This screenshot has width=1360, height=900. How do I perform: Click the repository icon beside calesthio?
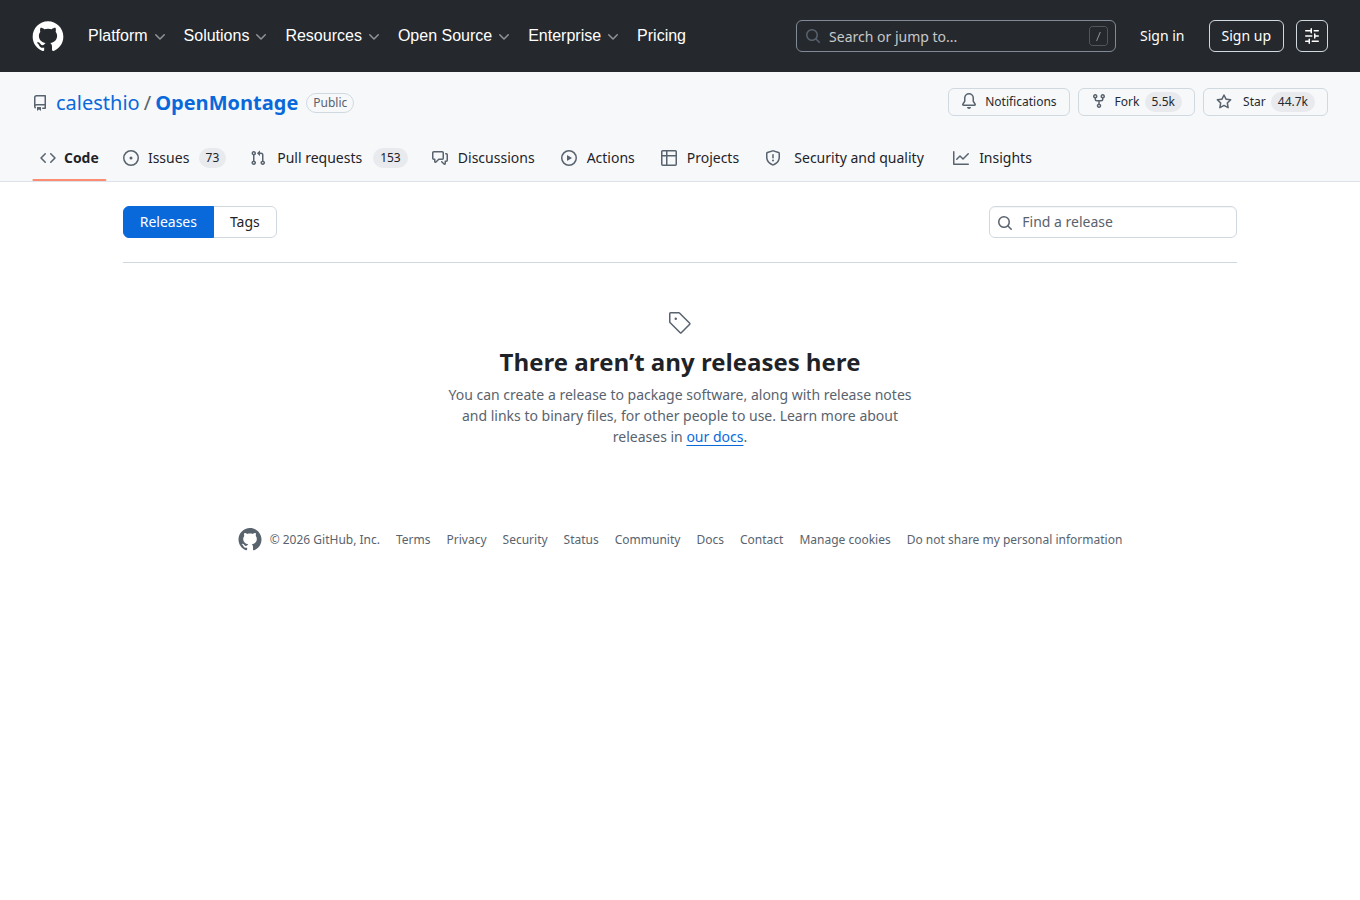pyautogui.click(x=40, y=103)
